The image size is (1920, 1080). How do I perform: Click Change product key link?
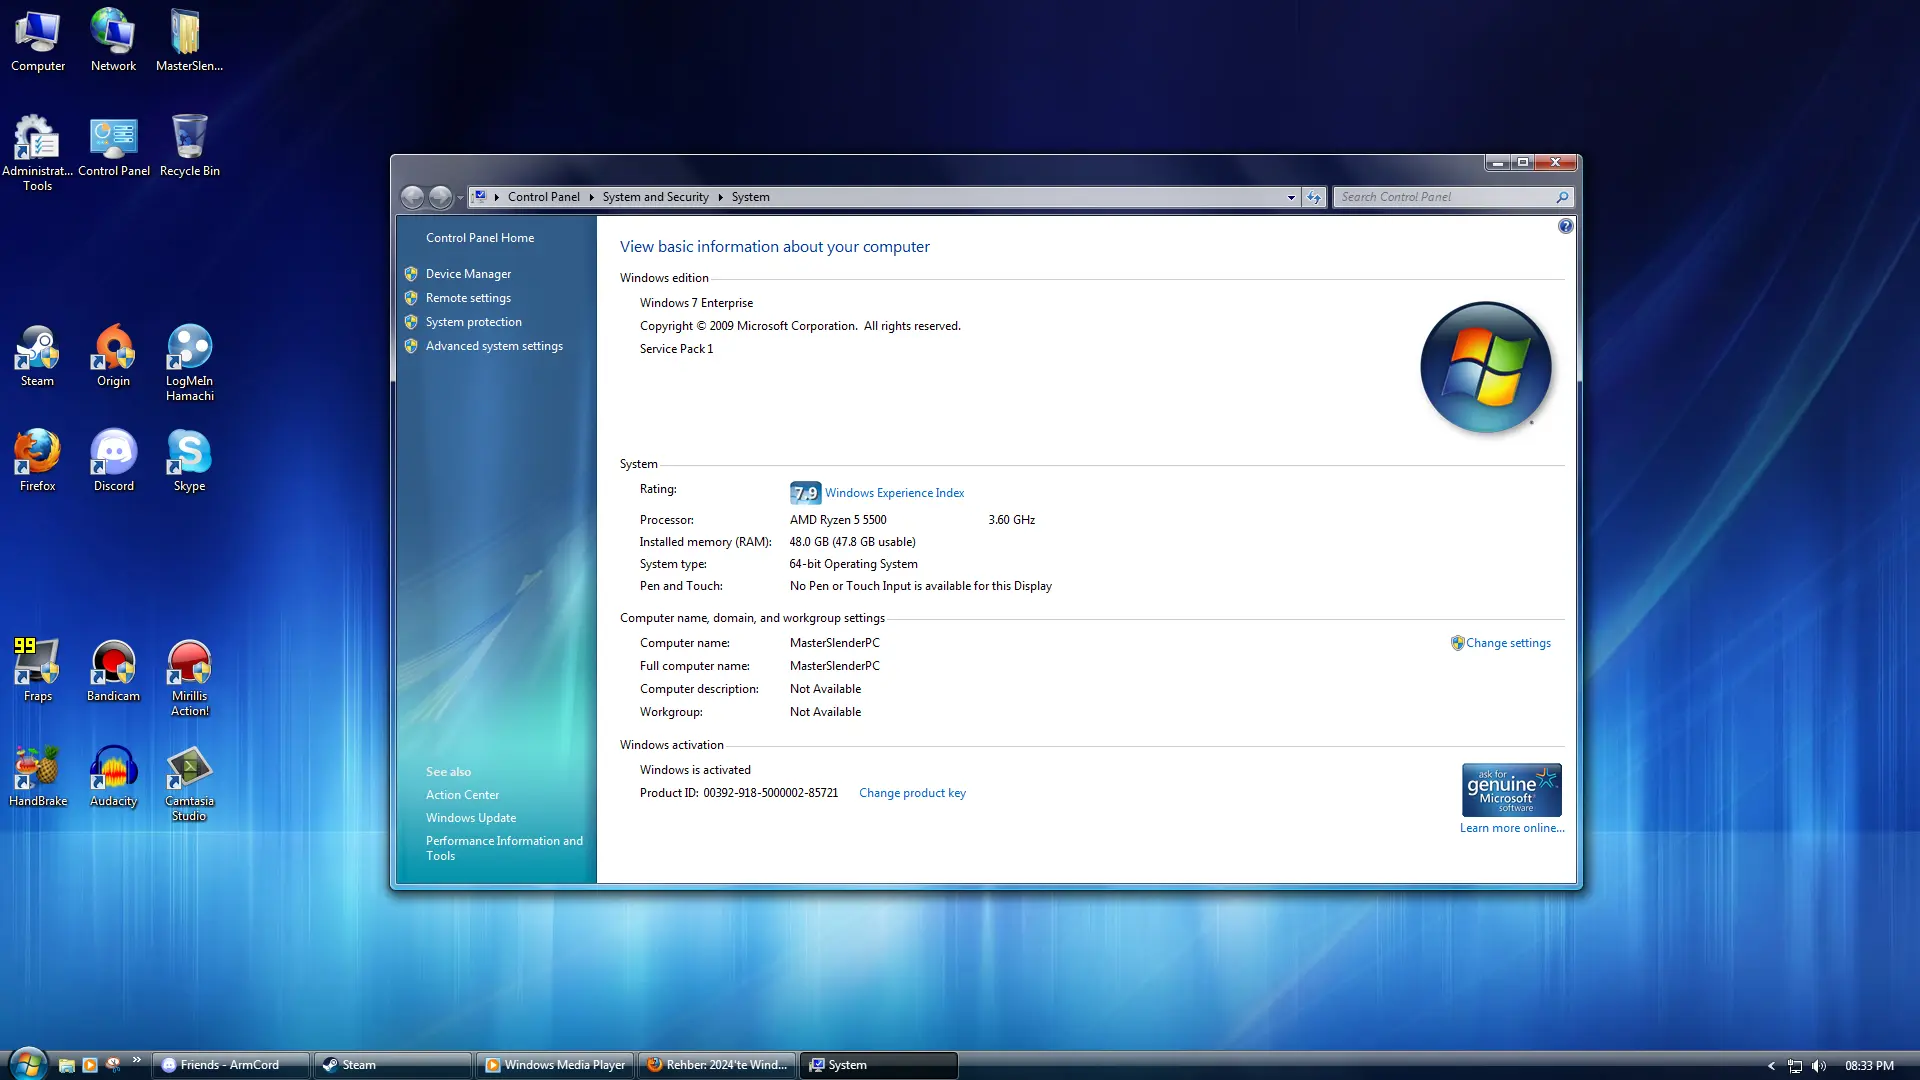912,793
